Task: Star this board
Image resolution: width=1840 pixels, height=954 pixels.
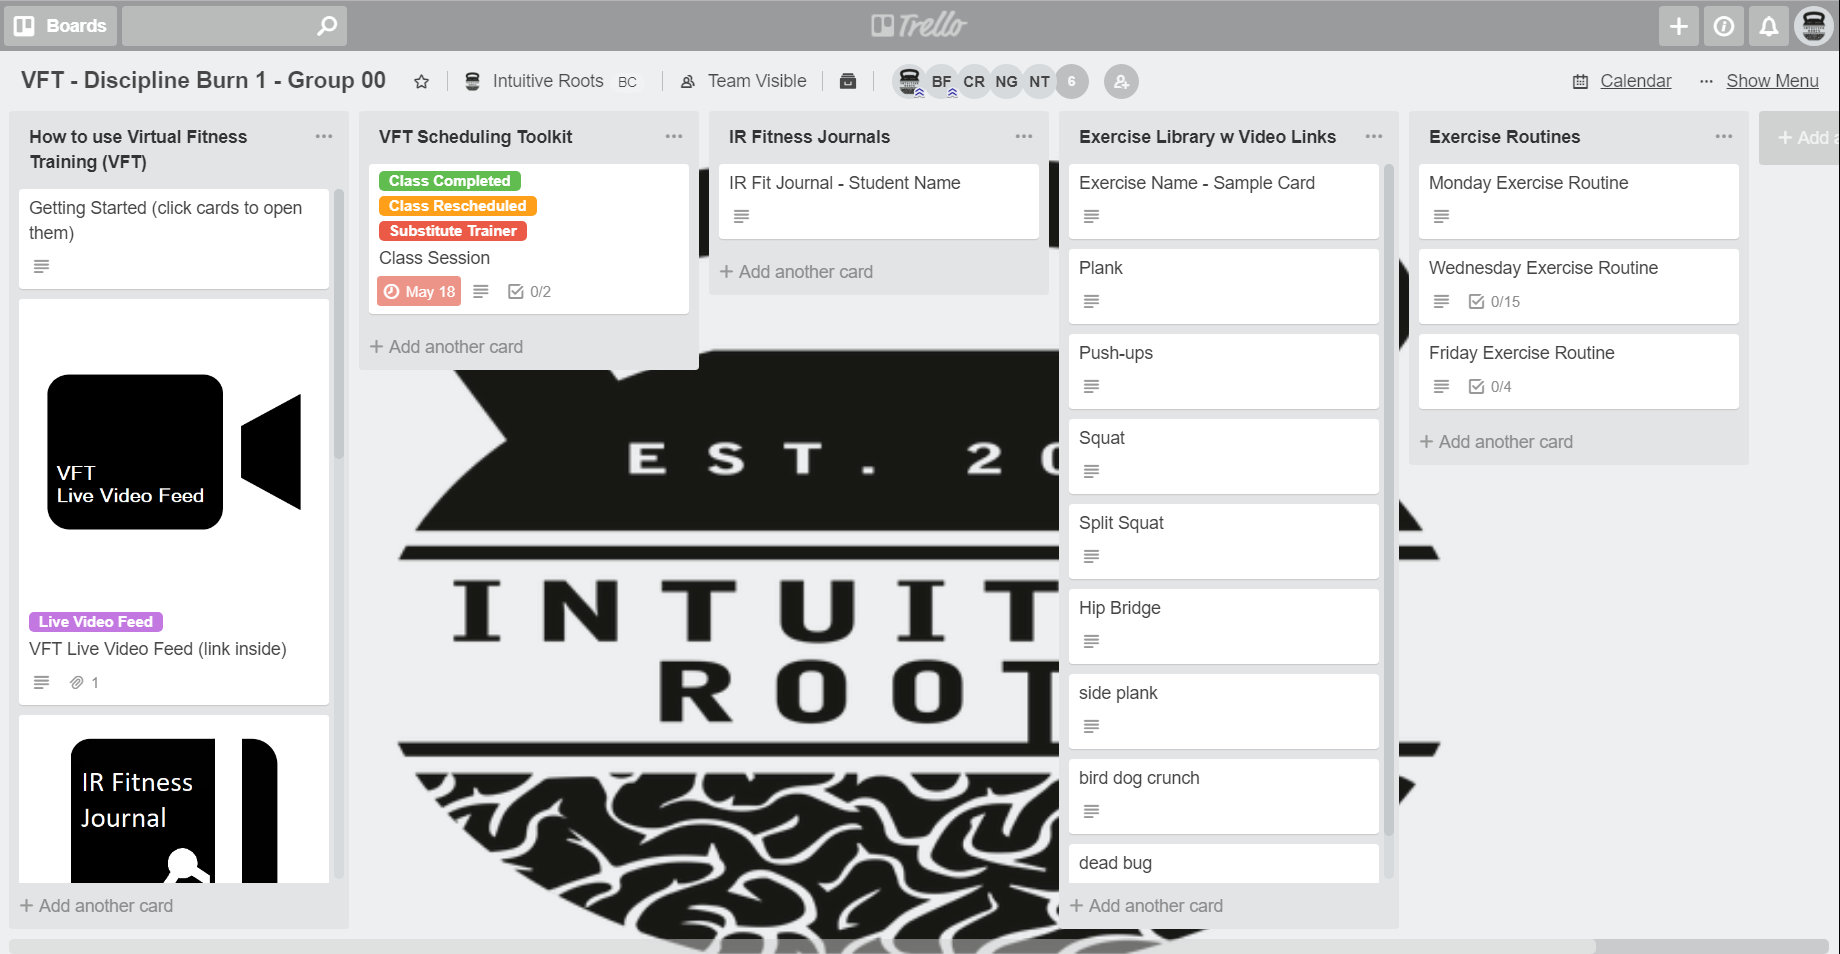Action: (422, 82)
